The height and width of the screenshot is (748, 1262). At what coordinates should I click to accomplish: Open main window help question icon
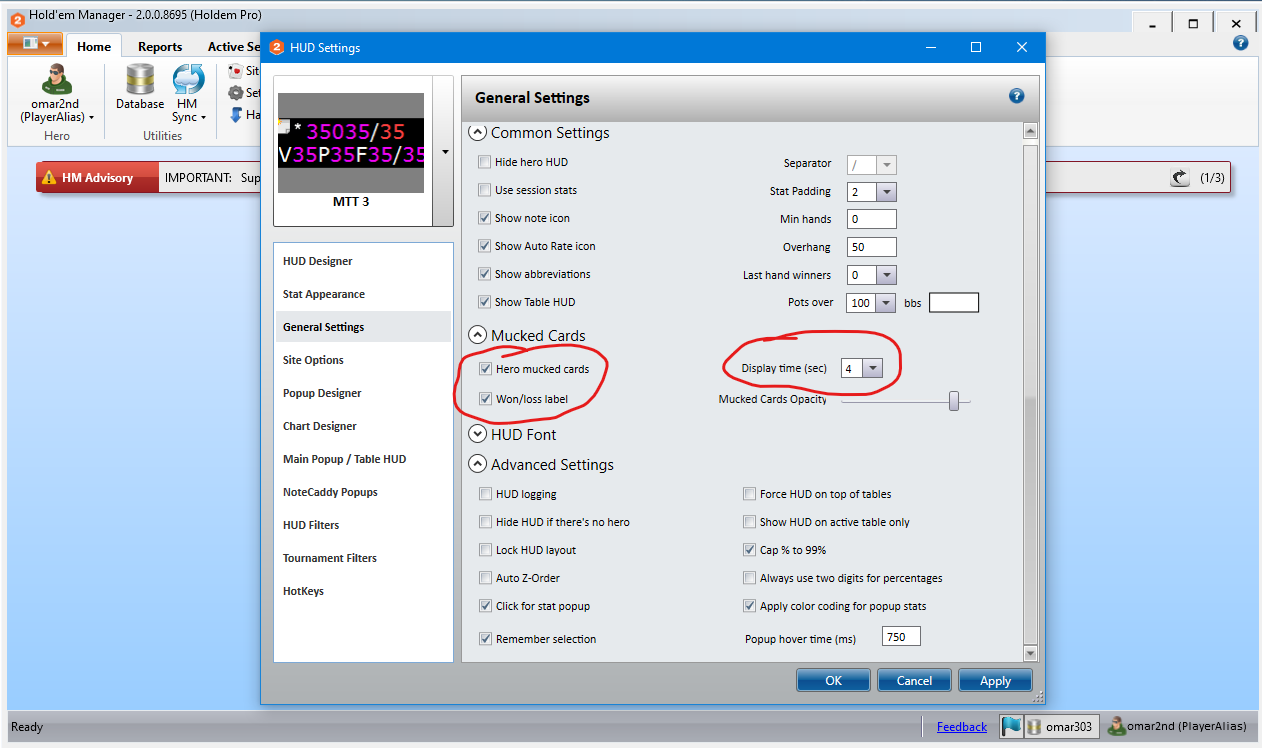(x=1241, y=43)
